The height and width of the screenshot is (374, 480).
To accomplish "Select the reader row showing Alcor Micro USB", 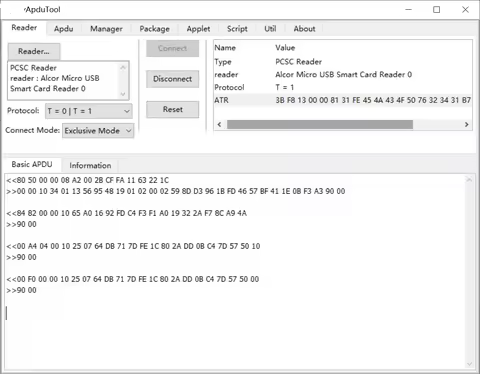I will pos(343,74).
